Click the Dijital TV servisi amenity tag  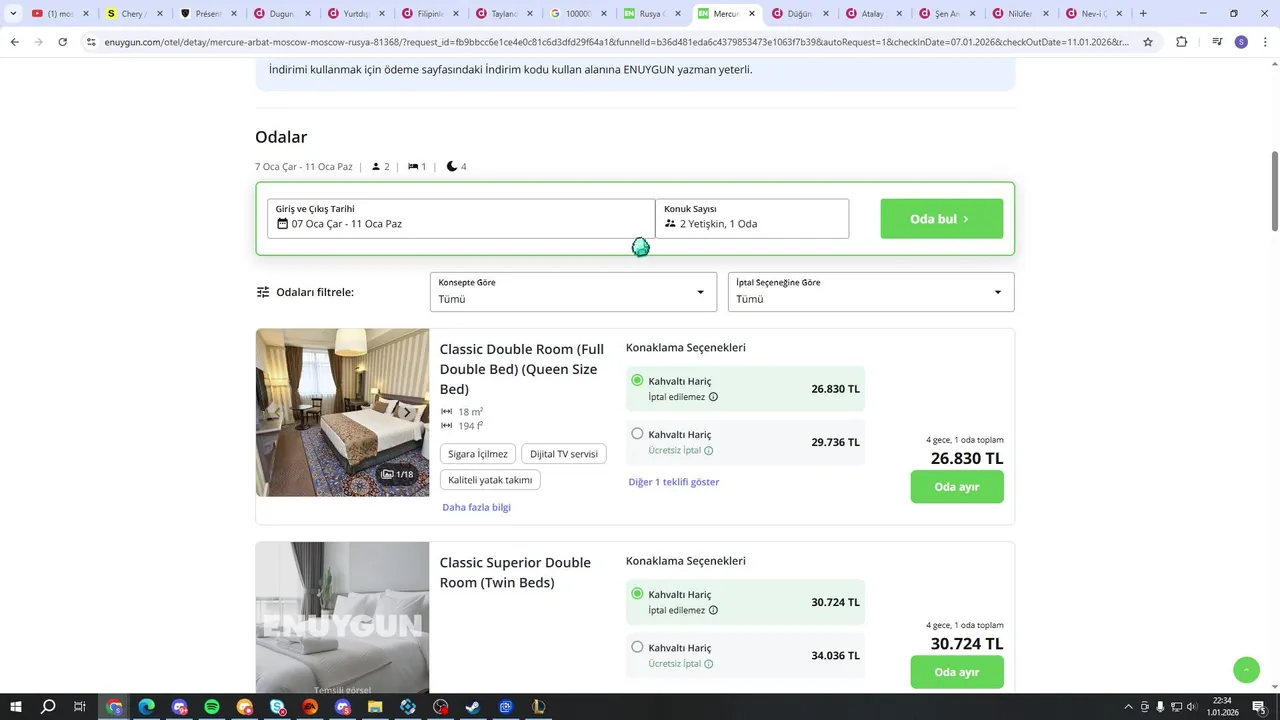564,454
